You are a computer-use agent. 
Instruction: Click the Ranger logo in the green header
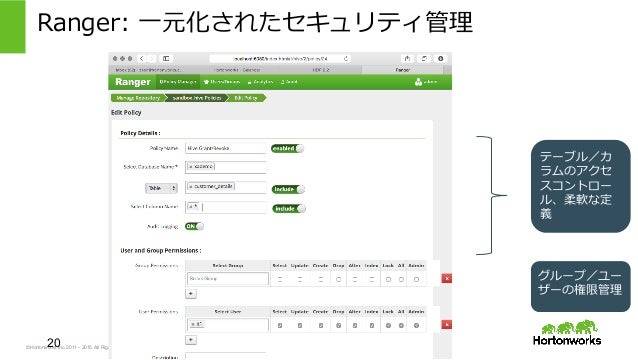pyautogui.click(x=133, y=82)
